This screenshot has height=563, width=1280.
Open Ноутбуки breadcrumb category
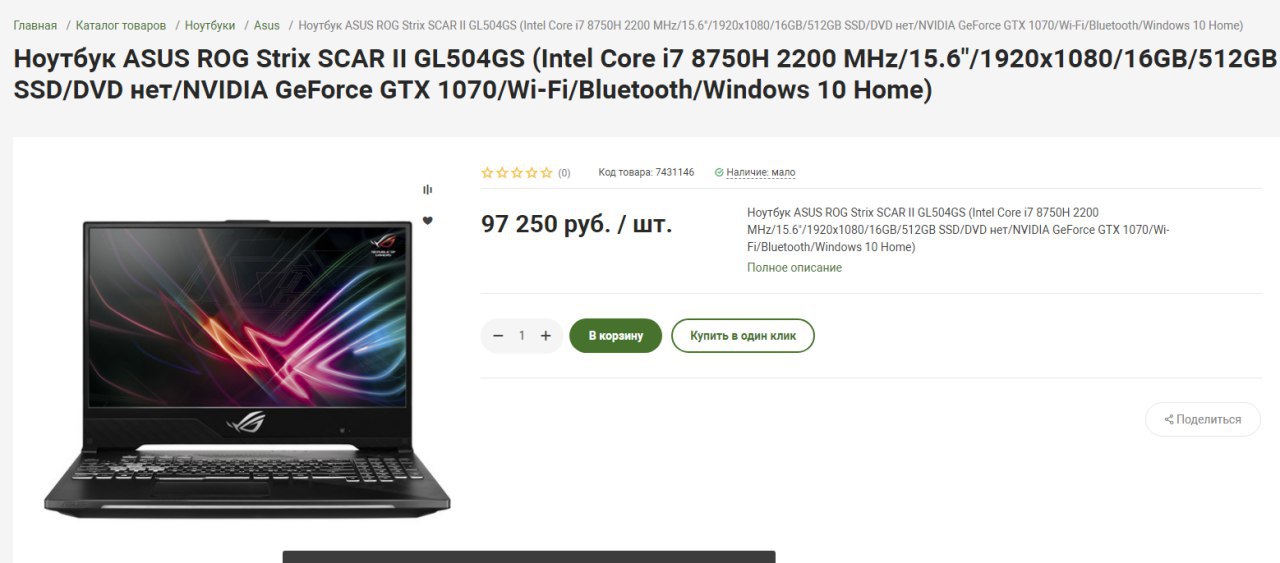(x=210, y=25)
